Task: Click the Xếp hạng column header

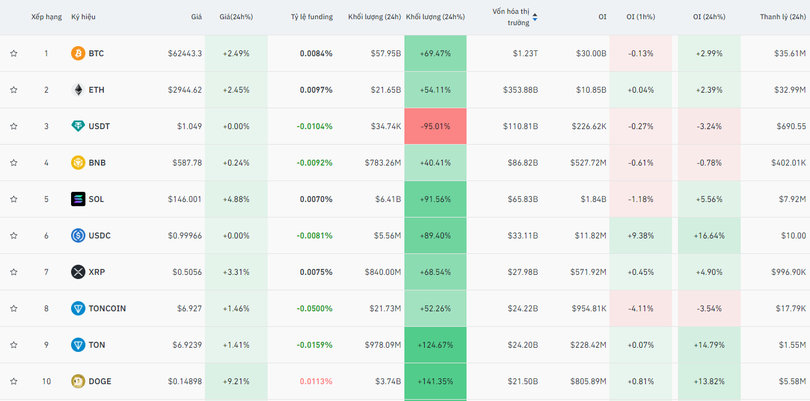Action: point(46,17)
